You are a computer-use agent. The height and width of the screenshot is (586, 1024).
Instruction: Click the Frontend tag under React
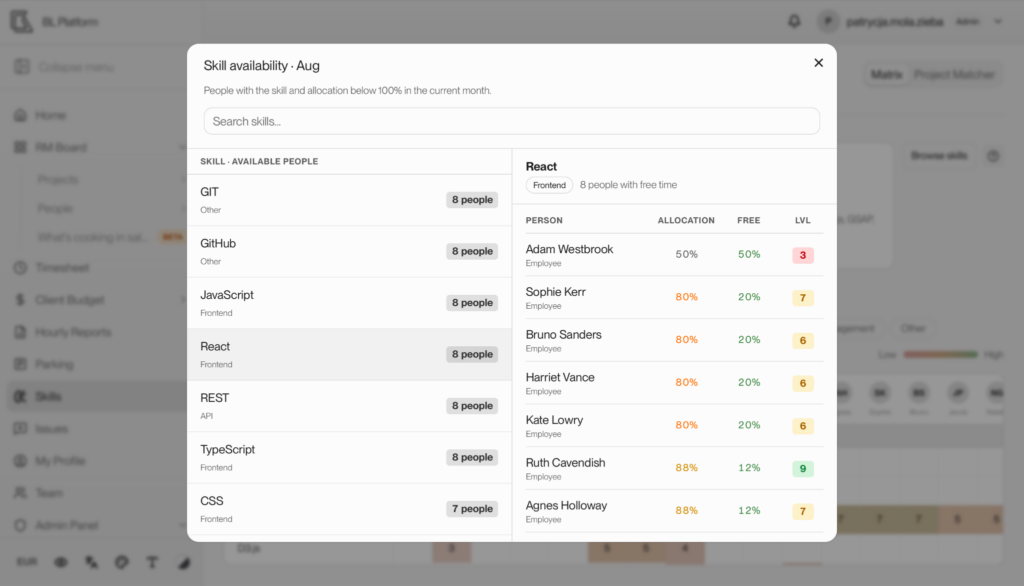click(x=549, y=186)
